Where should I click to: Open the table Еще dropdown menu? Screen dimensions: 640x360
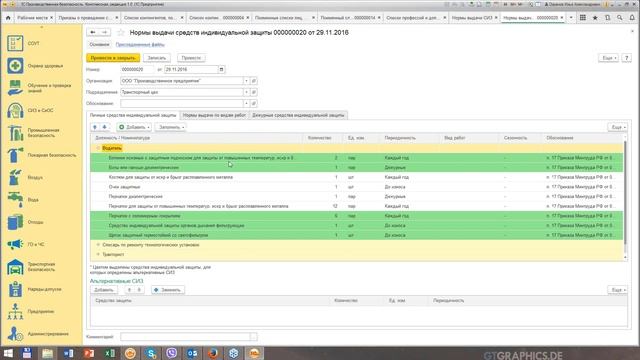pos(617,127)
